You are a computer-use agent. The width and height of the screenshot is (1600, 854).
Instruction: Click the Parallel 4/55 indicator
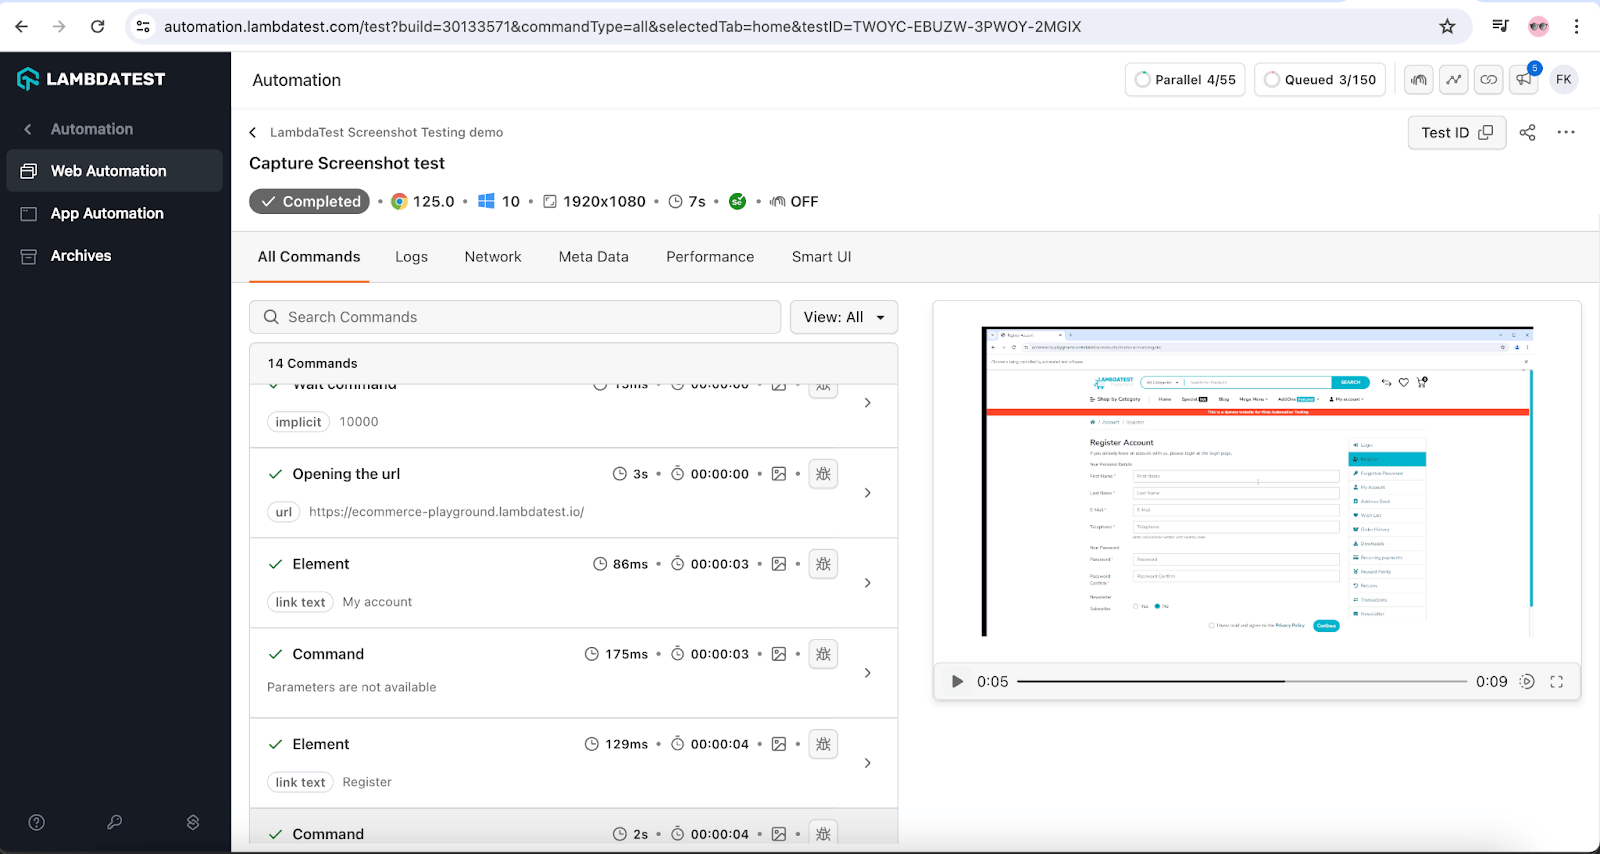(1185, 80)
